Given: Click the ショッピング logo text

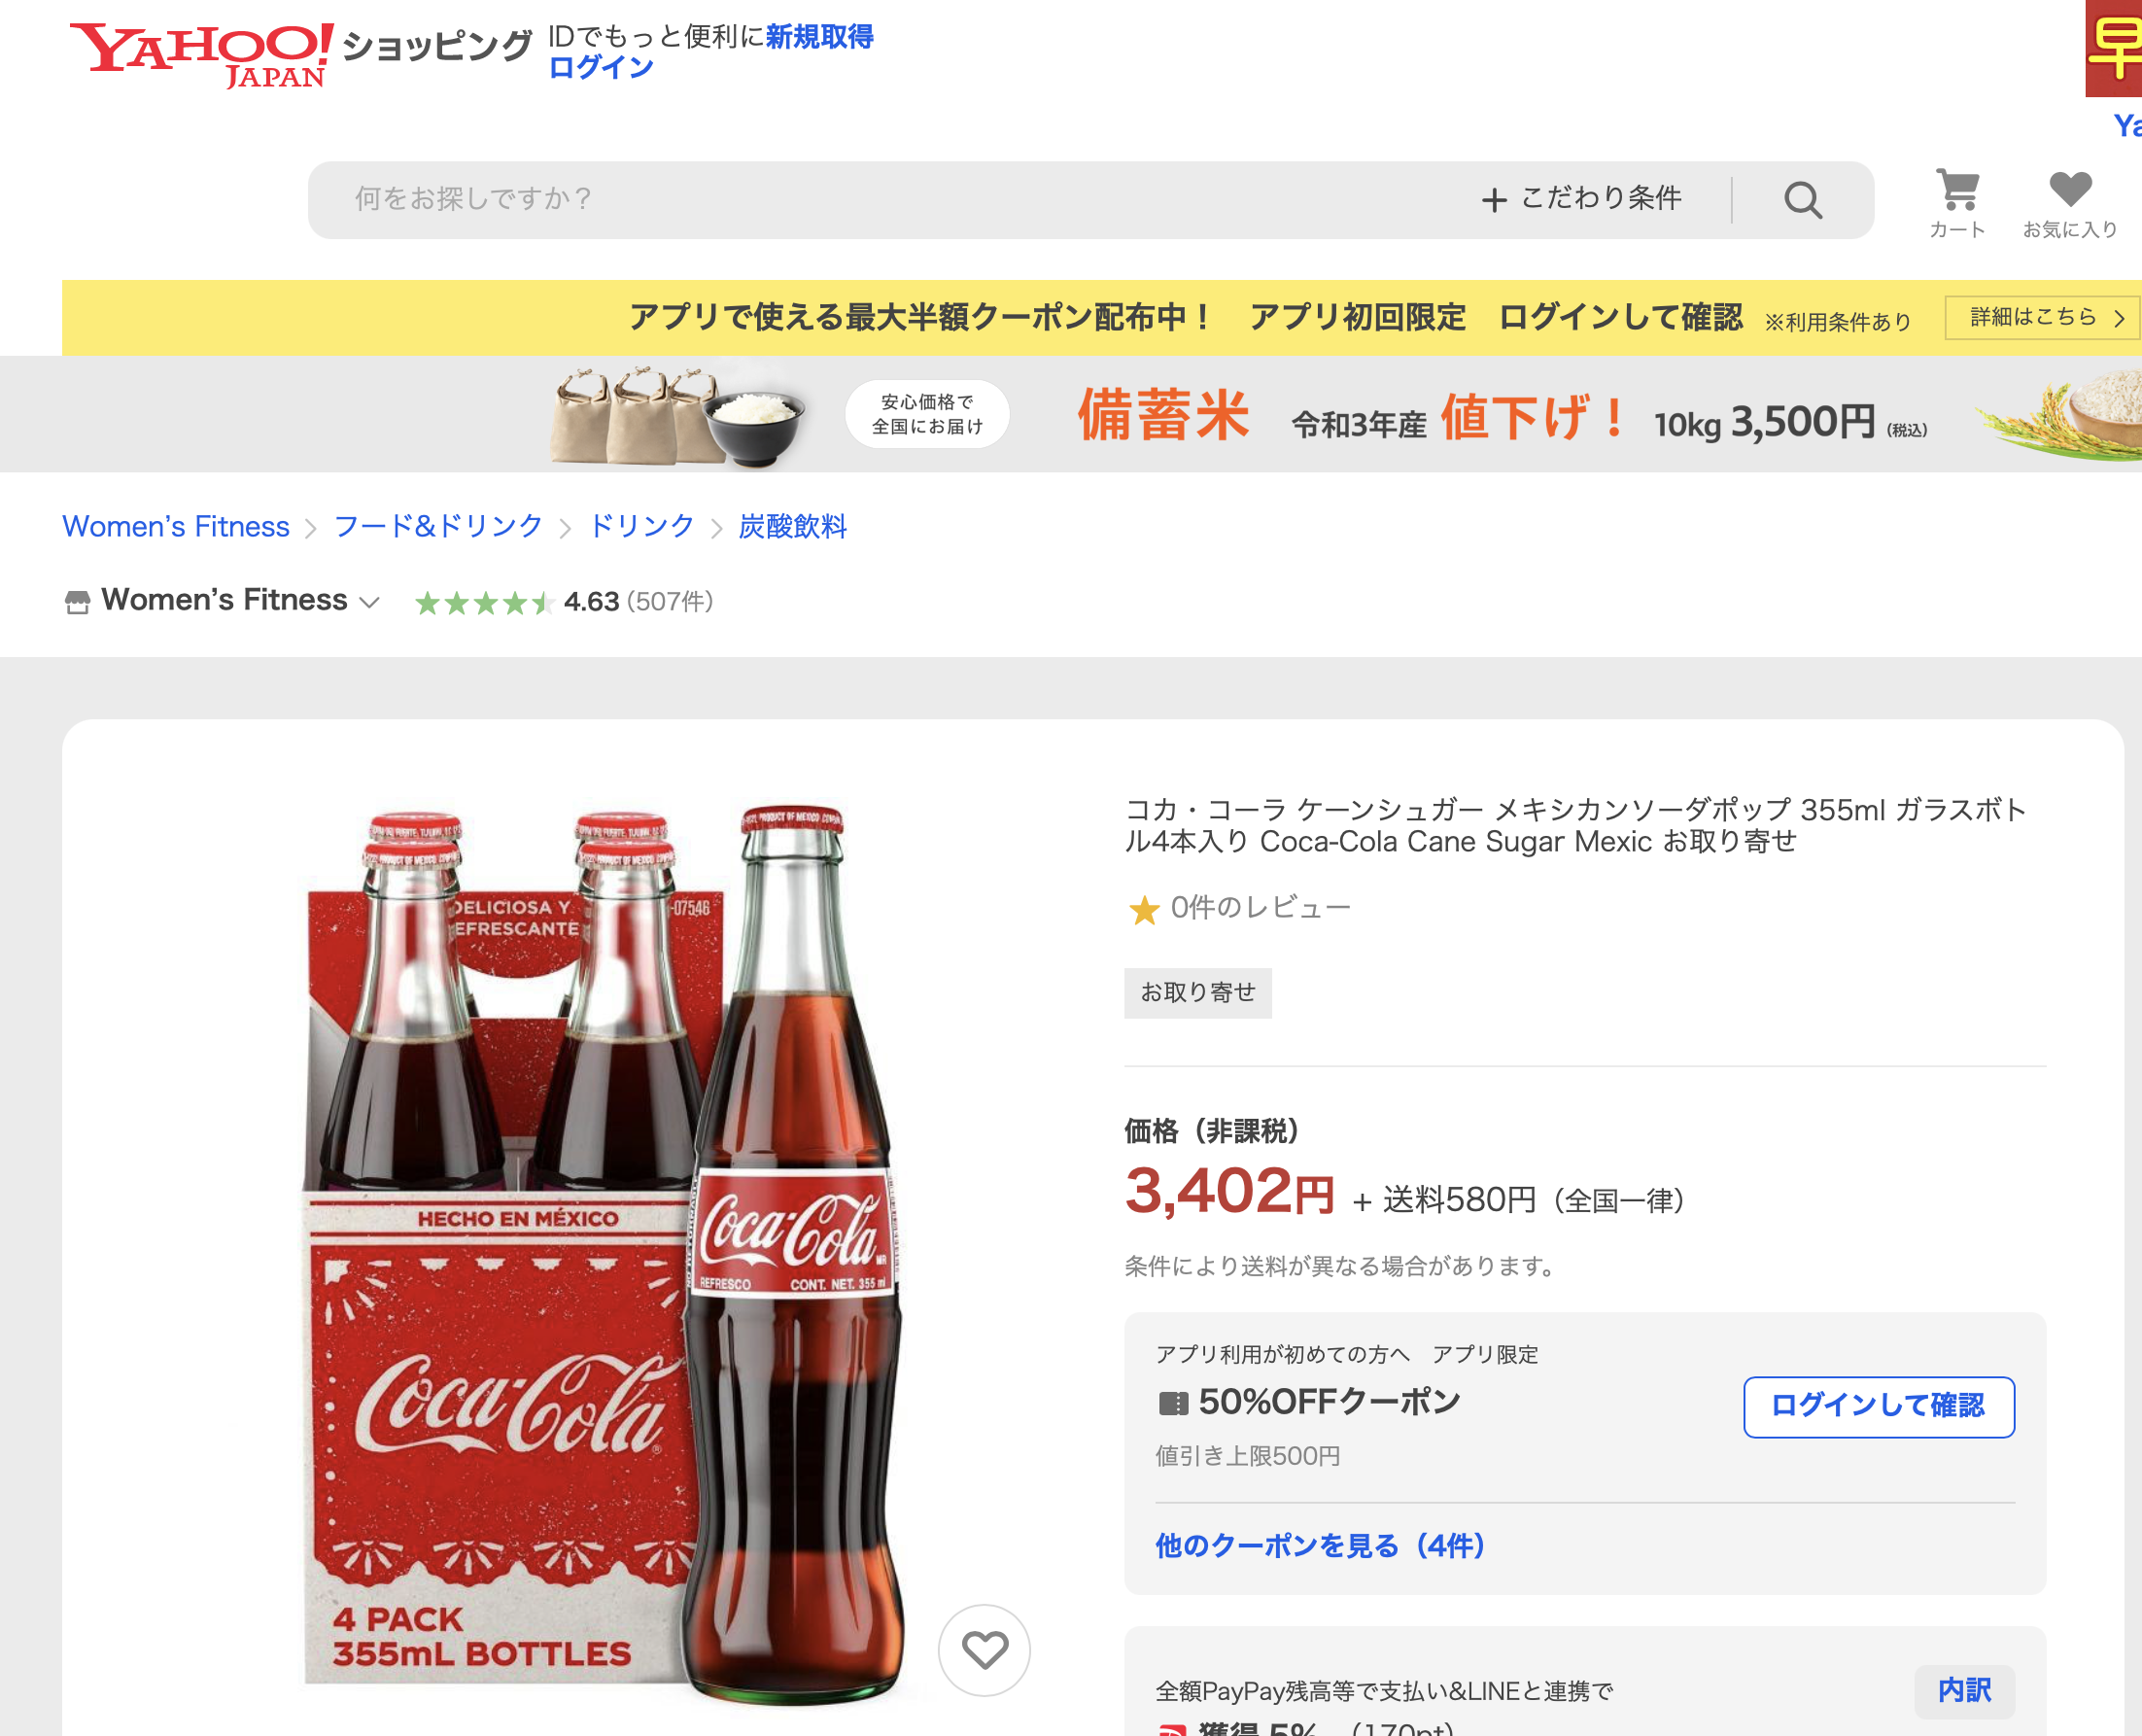Looking at the screenshot, I should [437, 45].
